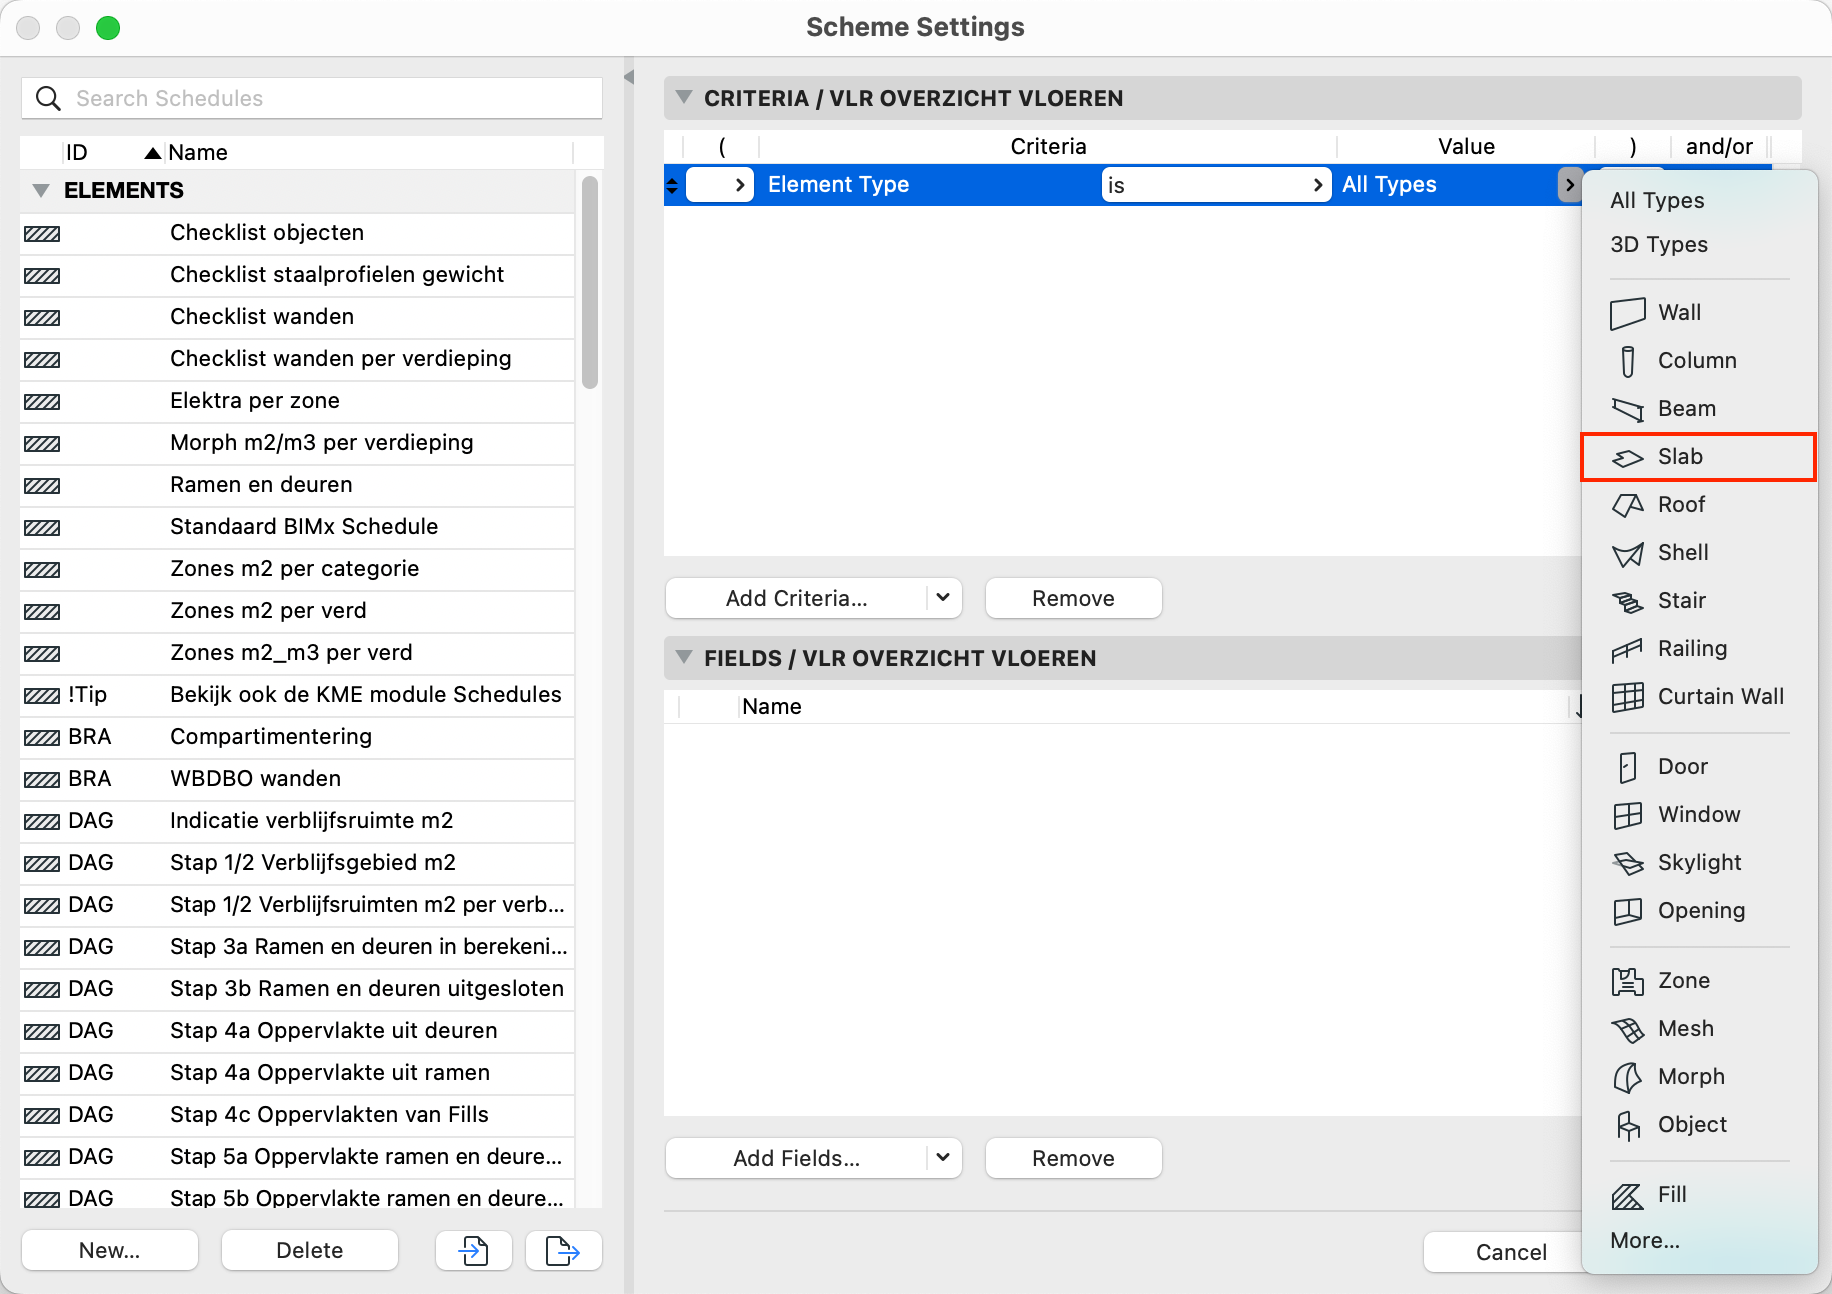The height and width of the screenshot is (1294, 1832).
Task: Open the 'is' operator dropdown
Action: (x=1216, y=185)
